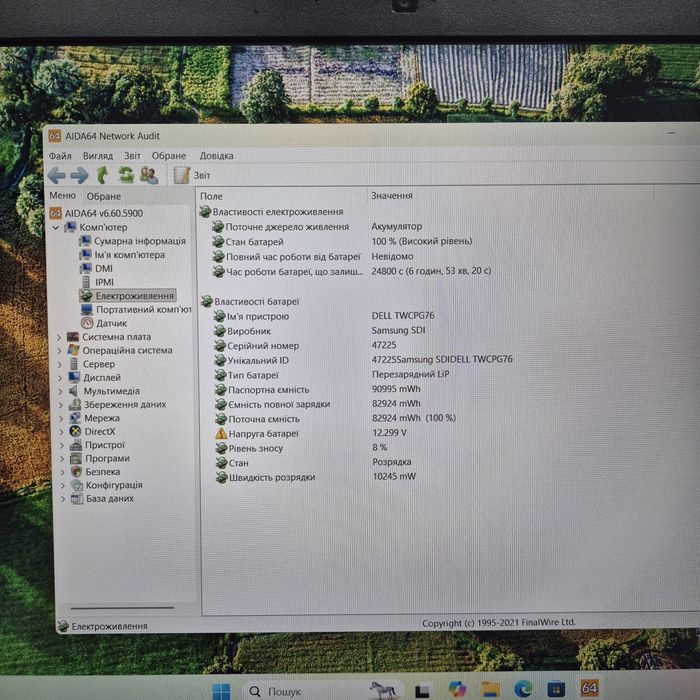Expand the Дисплей tree node
700x700 pixels.
point(60,378)
